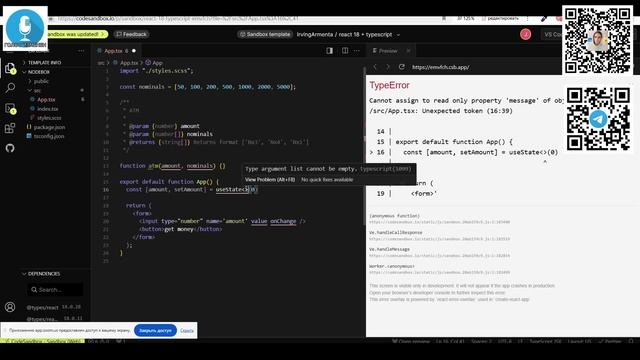Click the value attribute on line 20
The height and width of the screenshot is (360, 640).
click(259, 221)
